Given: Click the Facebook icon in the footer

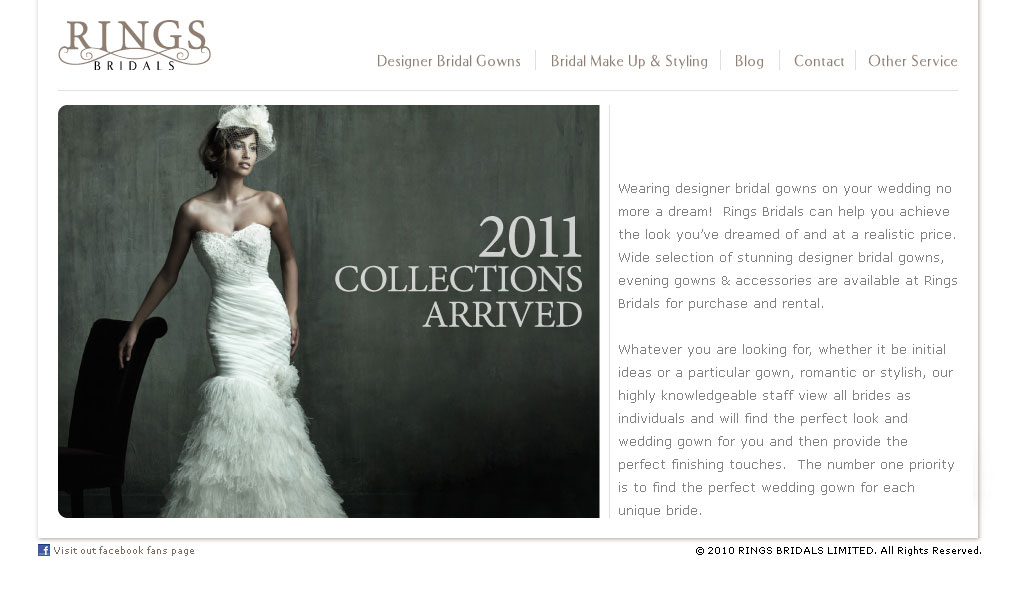Looking at the screenshot, I should click(x=44, y=550).
